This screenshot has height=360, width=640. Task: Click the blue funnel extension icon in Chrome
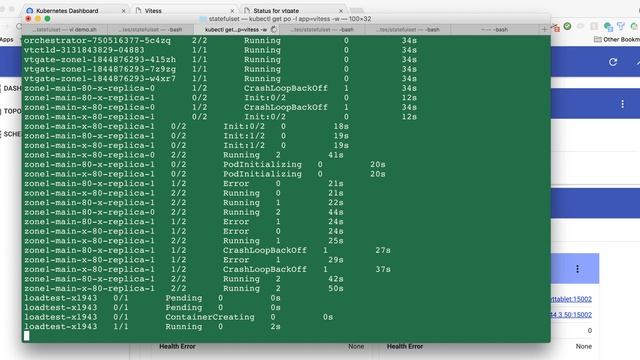point(621,27)
